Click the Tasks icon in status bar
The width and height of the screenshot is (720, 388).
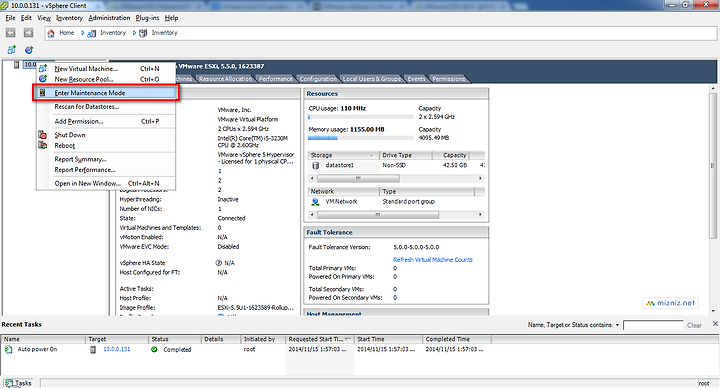point(9,382)
